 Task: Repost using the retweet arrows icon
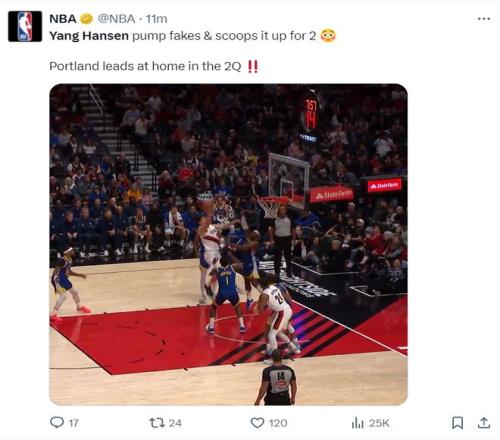point(157,423)
